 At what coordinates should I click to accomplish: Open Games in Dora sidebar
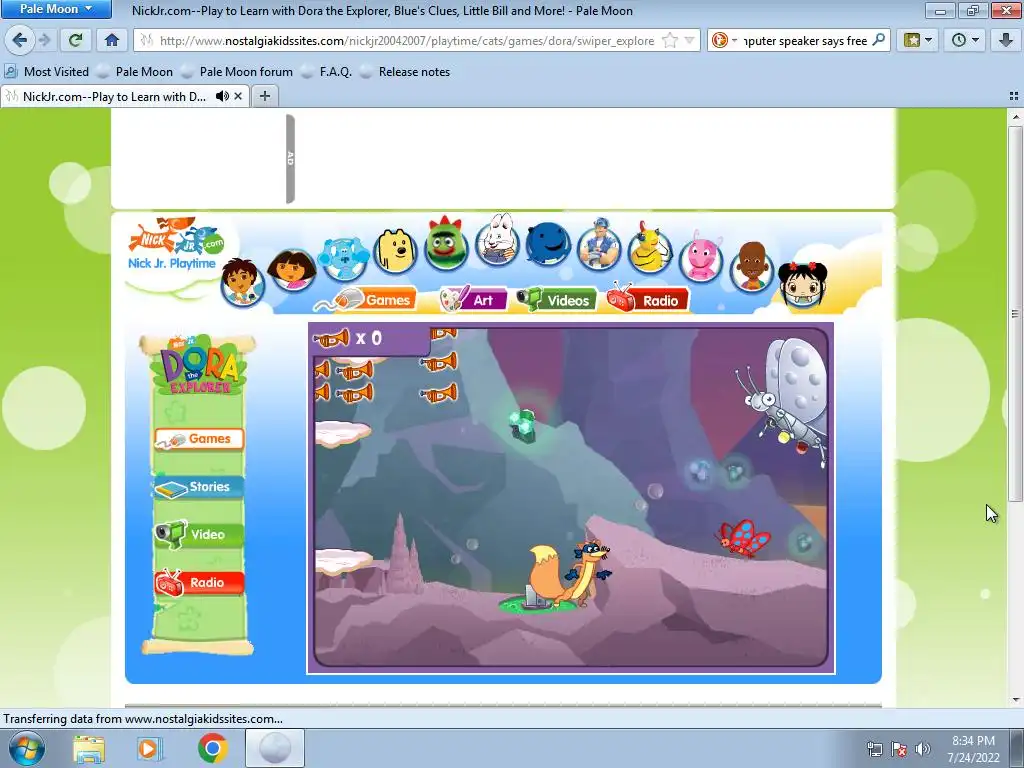(x=199, y=439)
